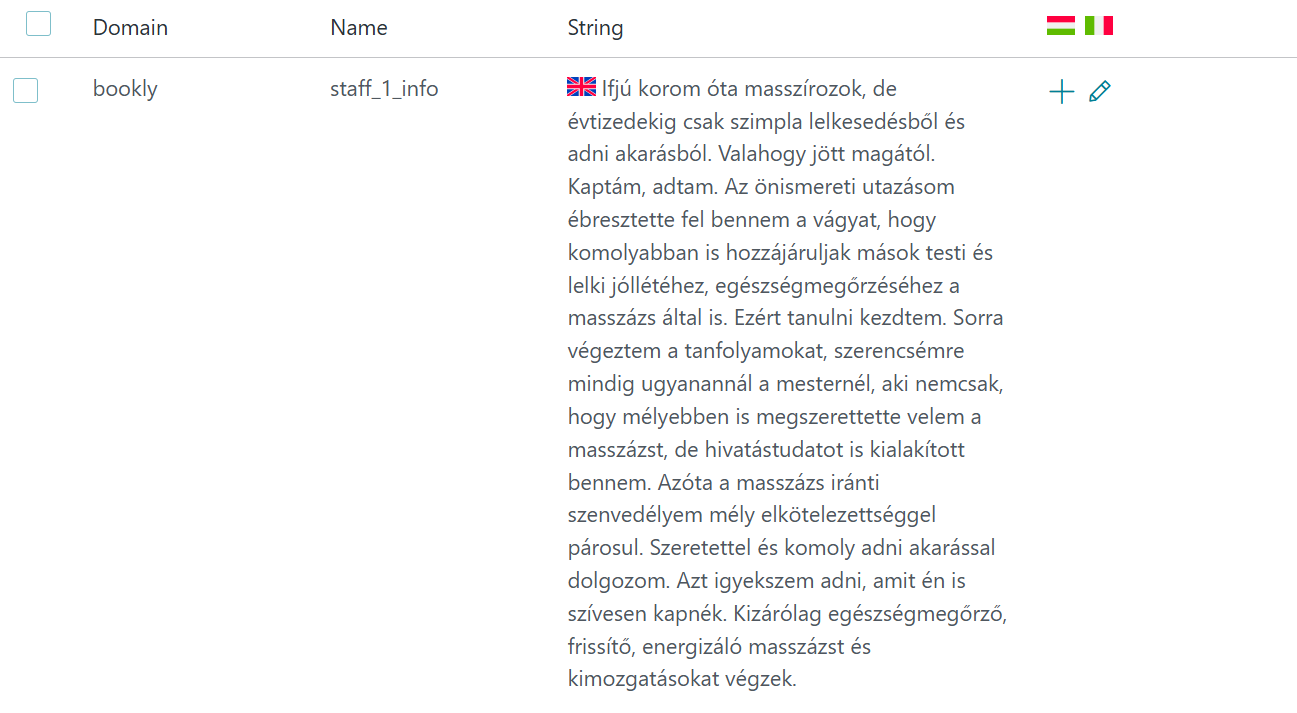
Task: Click the Hungarian flag column header
Action: pyautogui.click(x=1061, y=26)
